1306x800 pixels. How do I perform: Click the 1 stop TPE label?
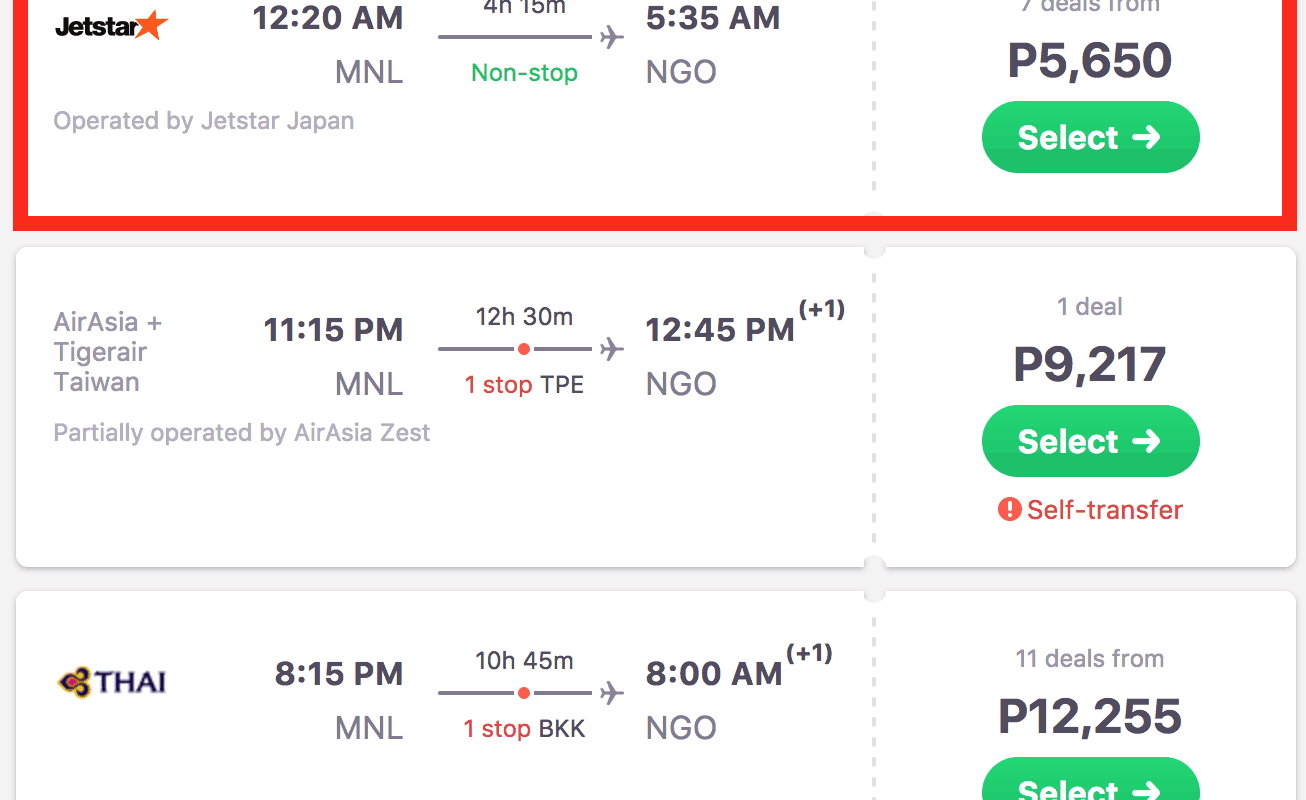pos(524,385)
